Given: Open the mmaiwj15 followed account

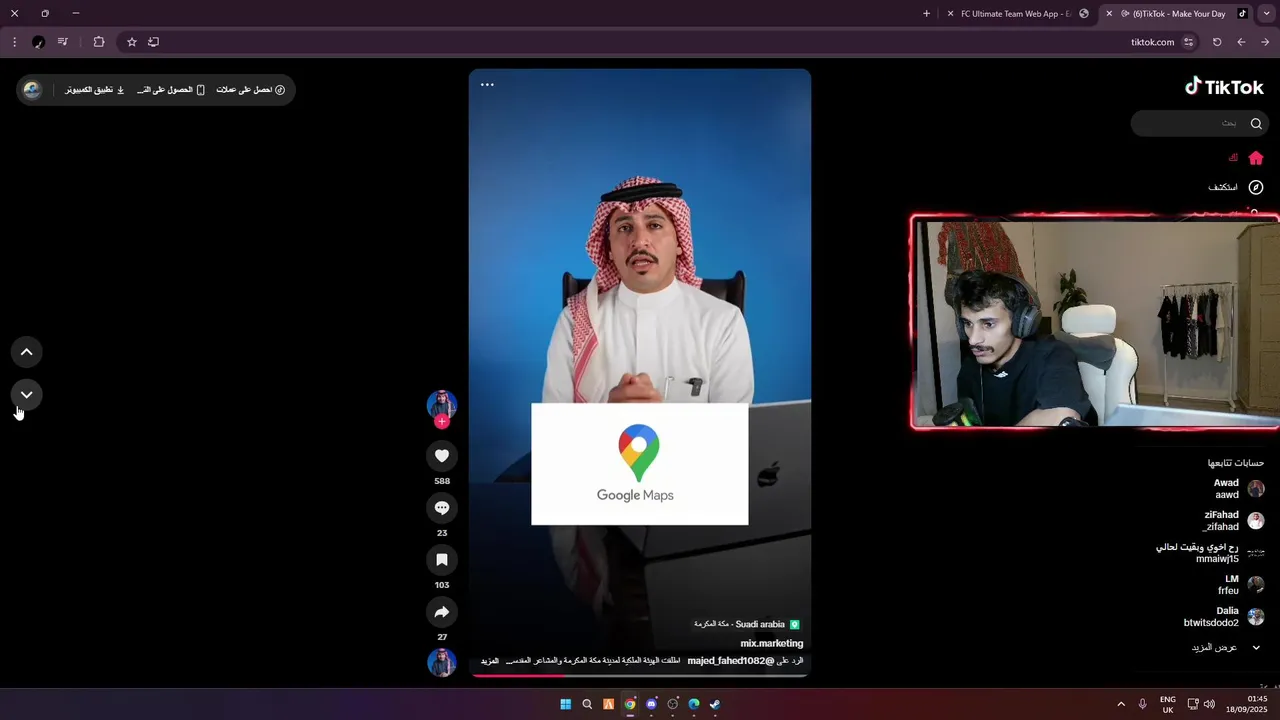Looking at the screenshot, I should 1210,553.
